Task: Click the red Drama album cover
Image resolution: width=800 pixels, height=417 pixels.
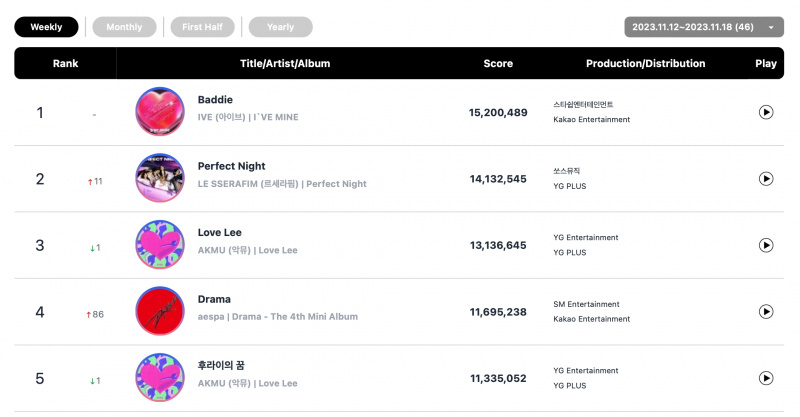Action: (x=160, y=311)
